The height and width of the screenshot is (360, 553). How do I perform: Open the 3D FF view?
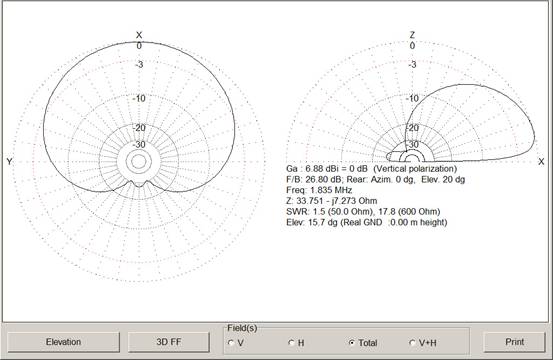coord(169,342)
